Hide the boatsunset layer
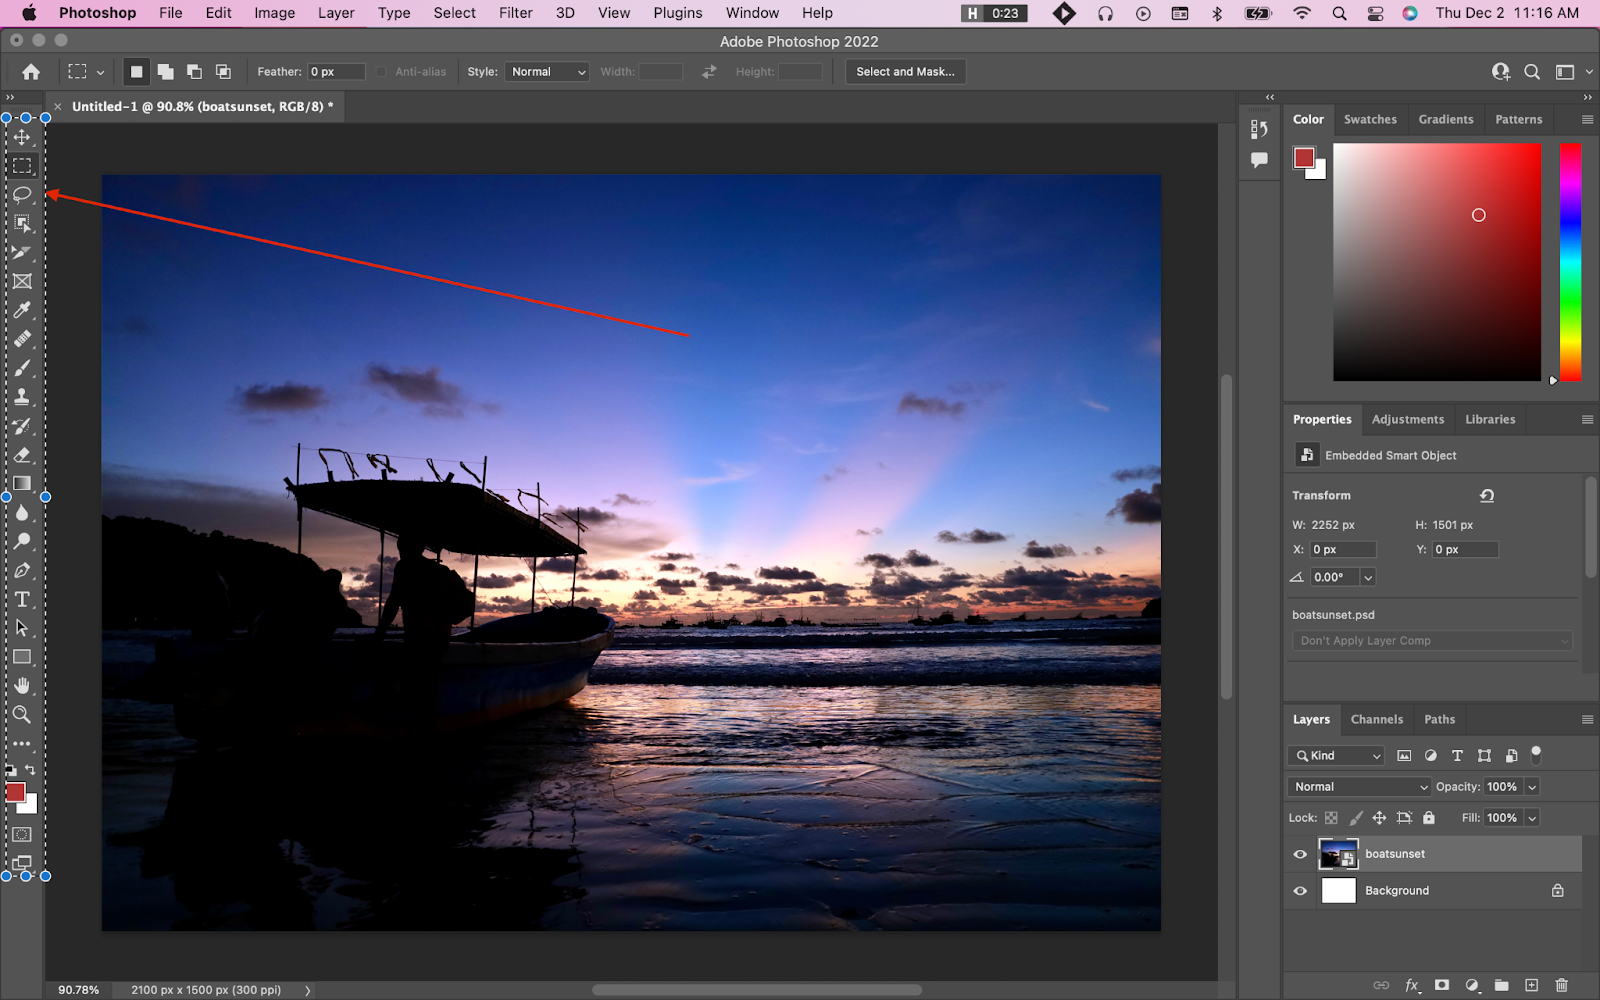The height and width of the screenshot is (1000, 1600). click(1300, 854)
